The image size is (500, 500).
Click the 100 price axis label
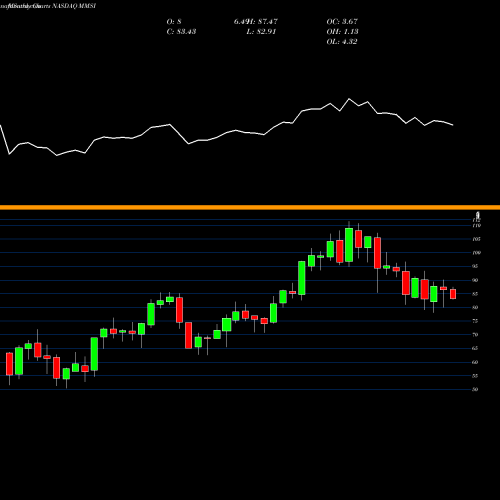point(477,253)
